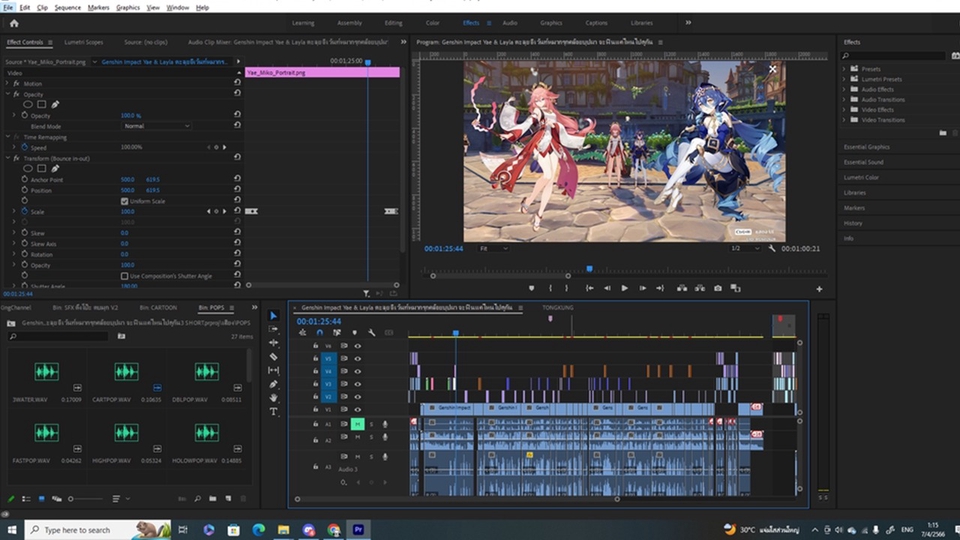The height and width of the screenshot is (540, 960).
Task: Hide video track V3 with eye icon
Action: click(357, 383)
